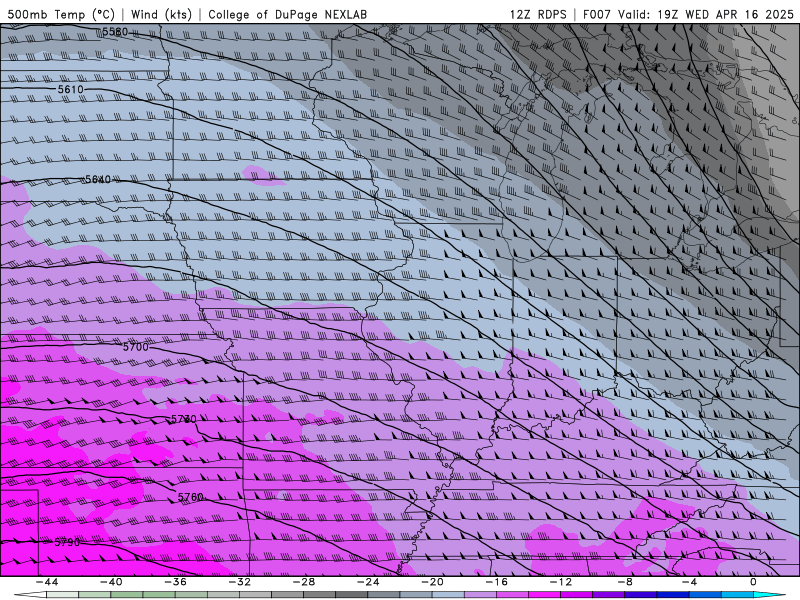Viewport: 800px width, 600px height.
Task: Click the 5760 height contour label
Action: point(190,497)
